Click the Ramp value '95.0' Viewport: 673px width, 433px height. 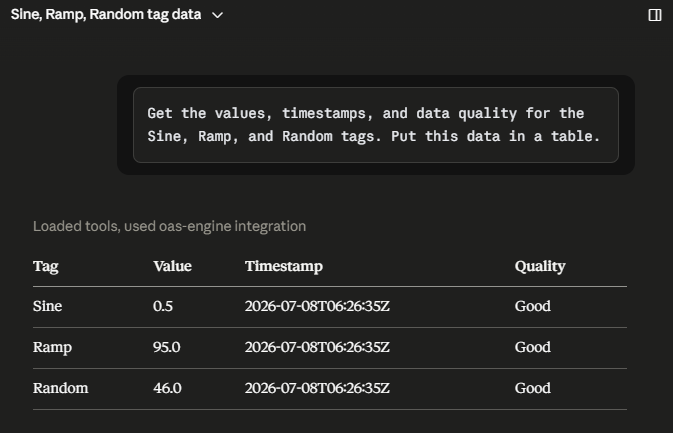coord(167,347)
